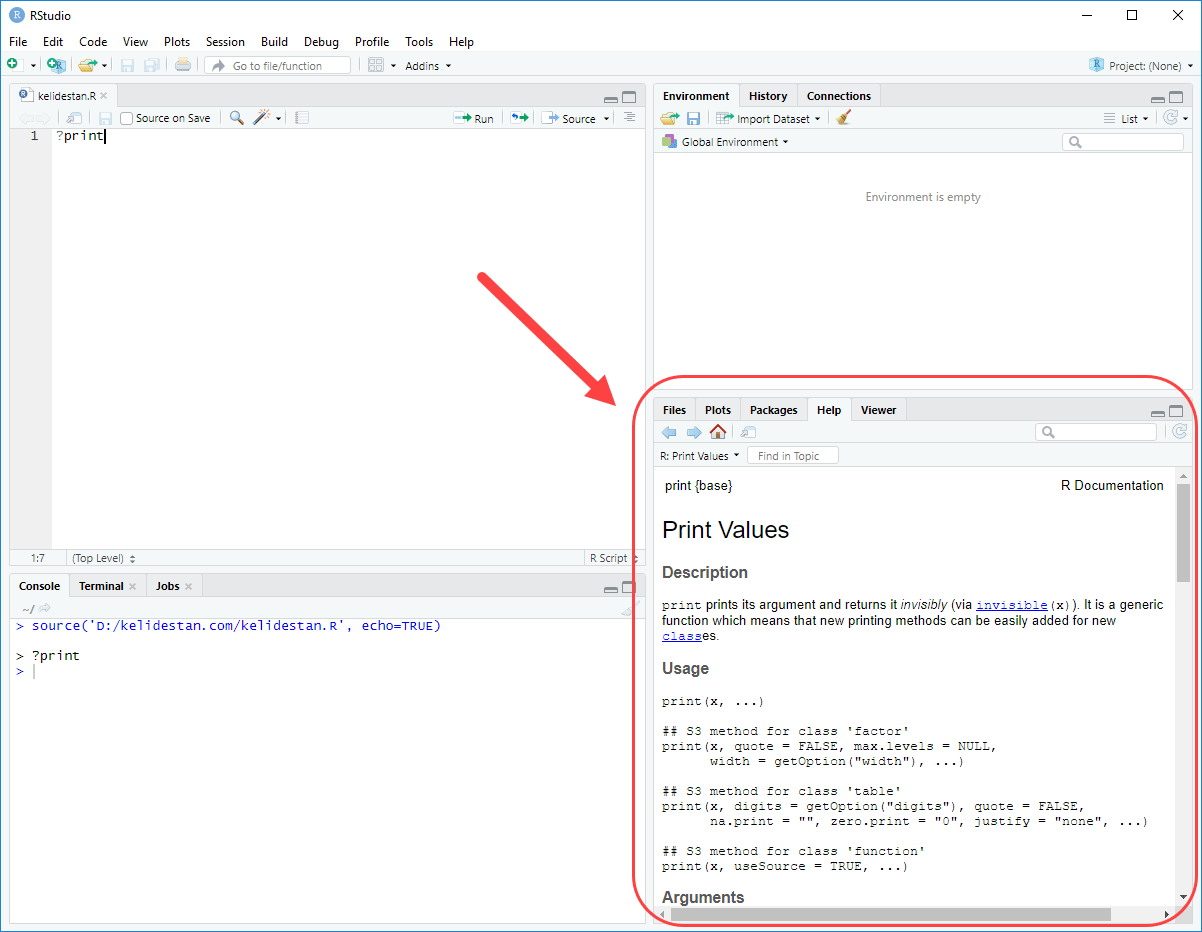Go forward in Help with right arrow

693,432
